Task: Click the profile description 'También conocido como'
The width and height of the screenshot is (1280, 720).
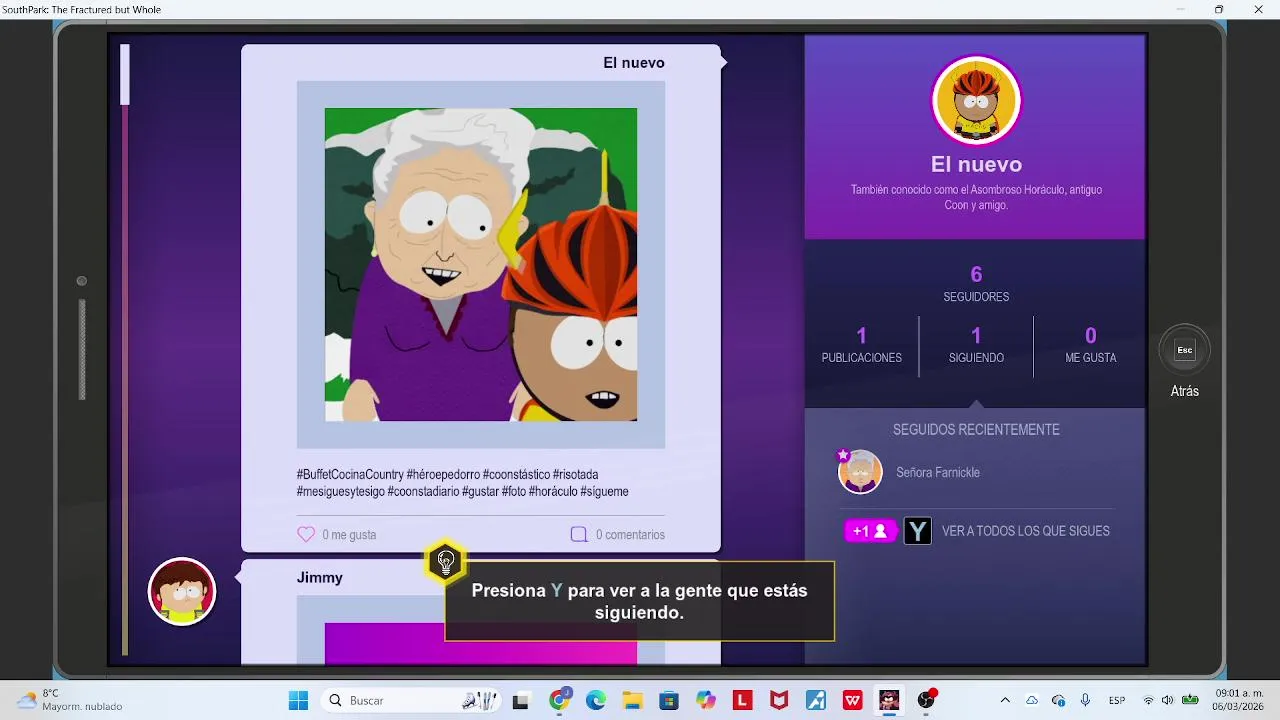Action: click(x=976, y=197)
